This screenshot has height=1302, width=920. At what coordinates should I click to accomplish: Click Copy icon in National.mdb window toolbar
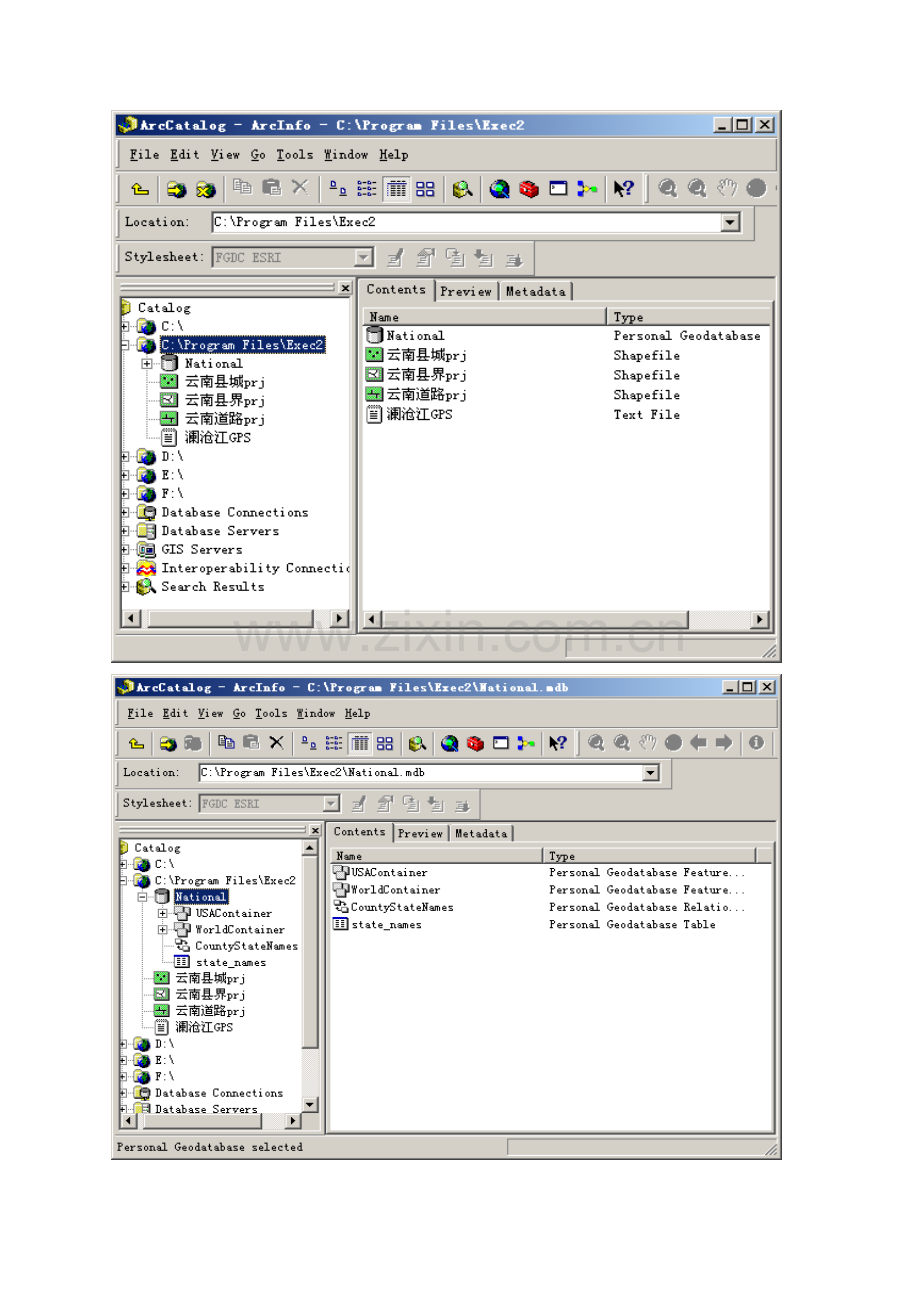pos(227,742)
